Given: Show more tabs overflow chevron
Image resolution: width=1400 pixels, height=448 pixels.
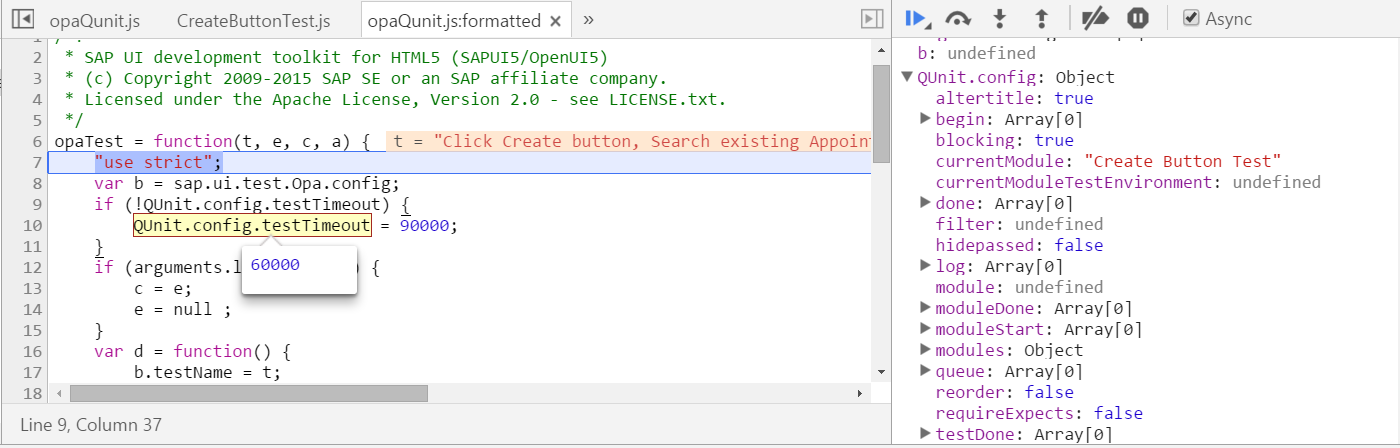Looking at the screenshot, I should click(x=589, y=19).
